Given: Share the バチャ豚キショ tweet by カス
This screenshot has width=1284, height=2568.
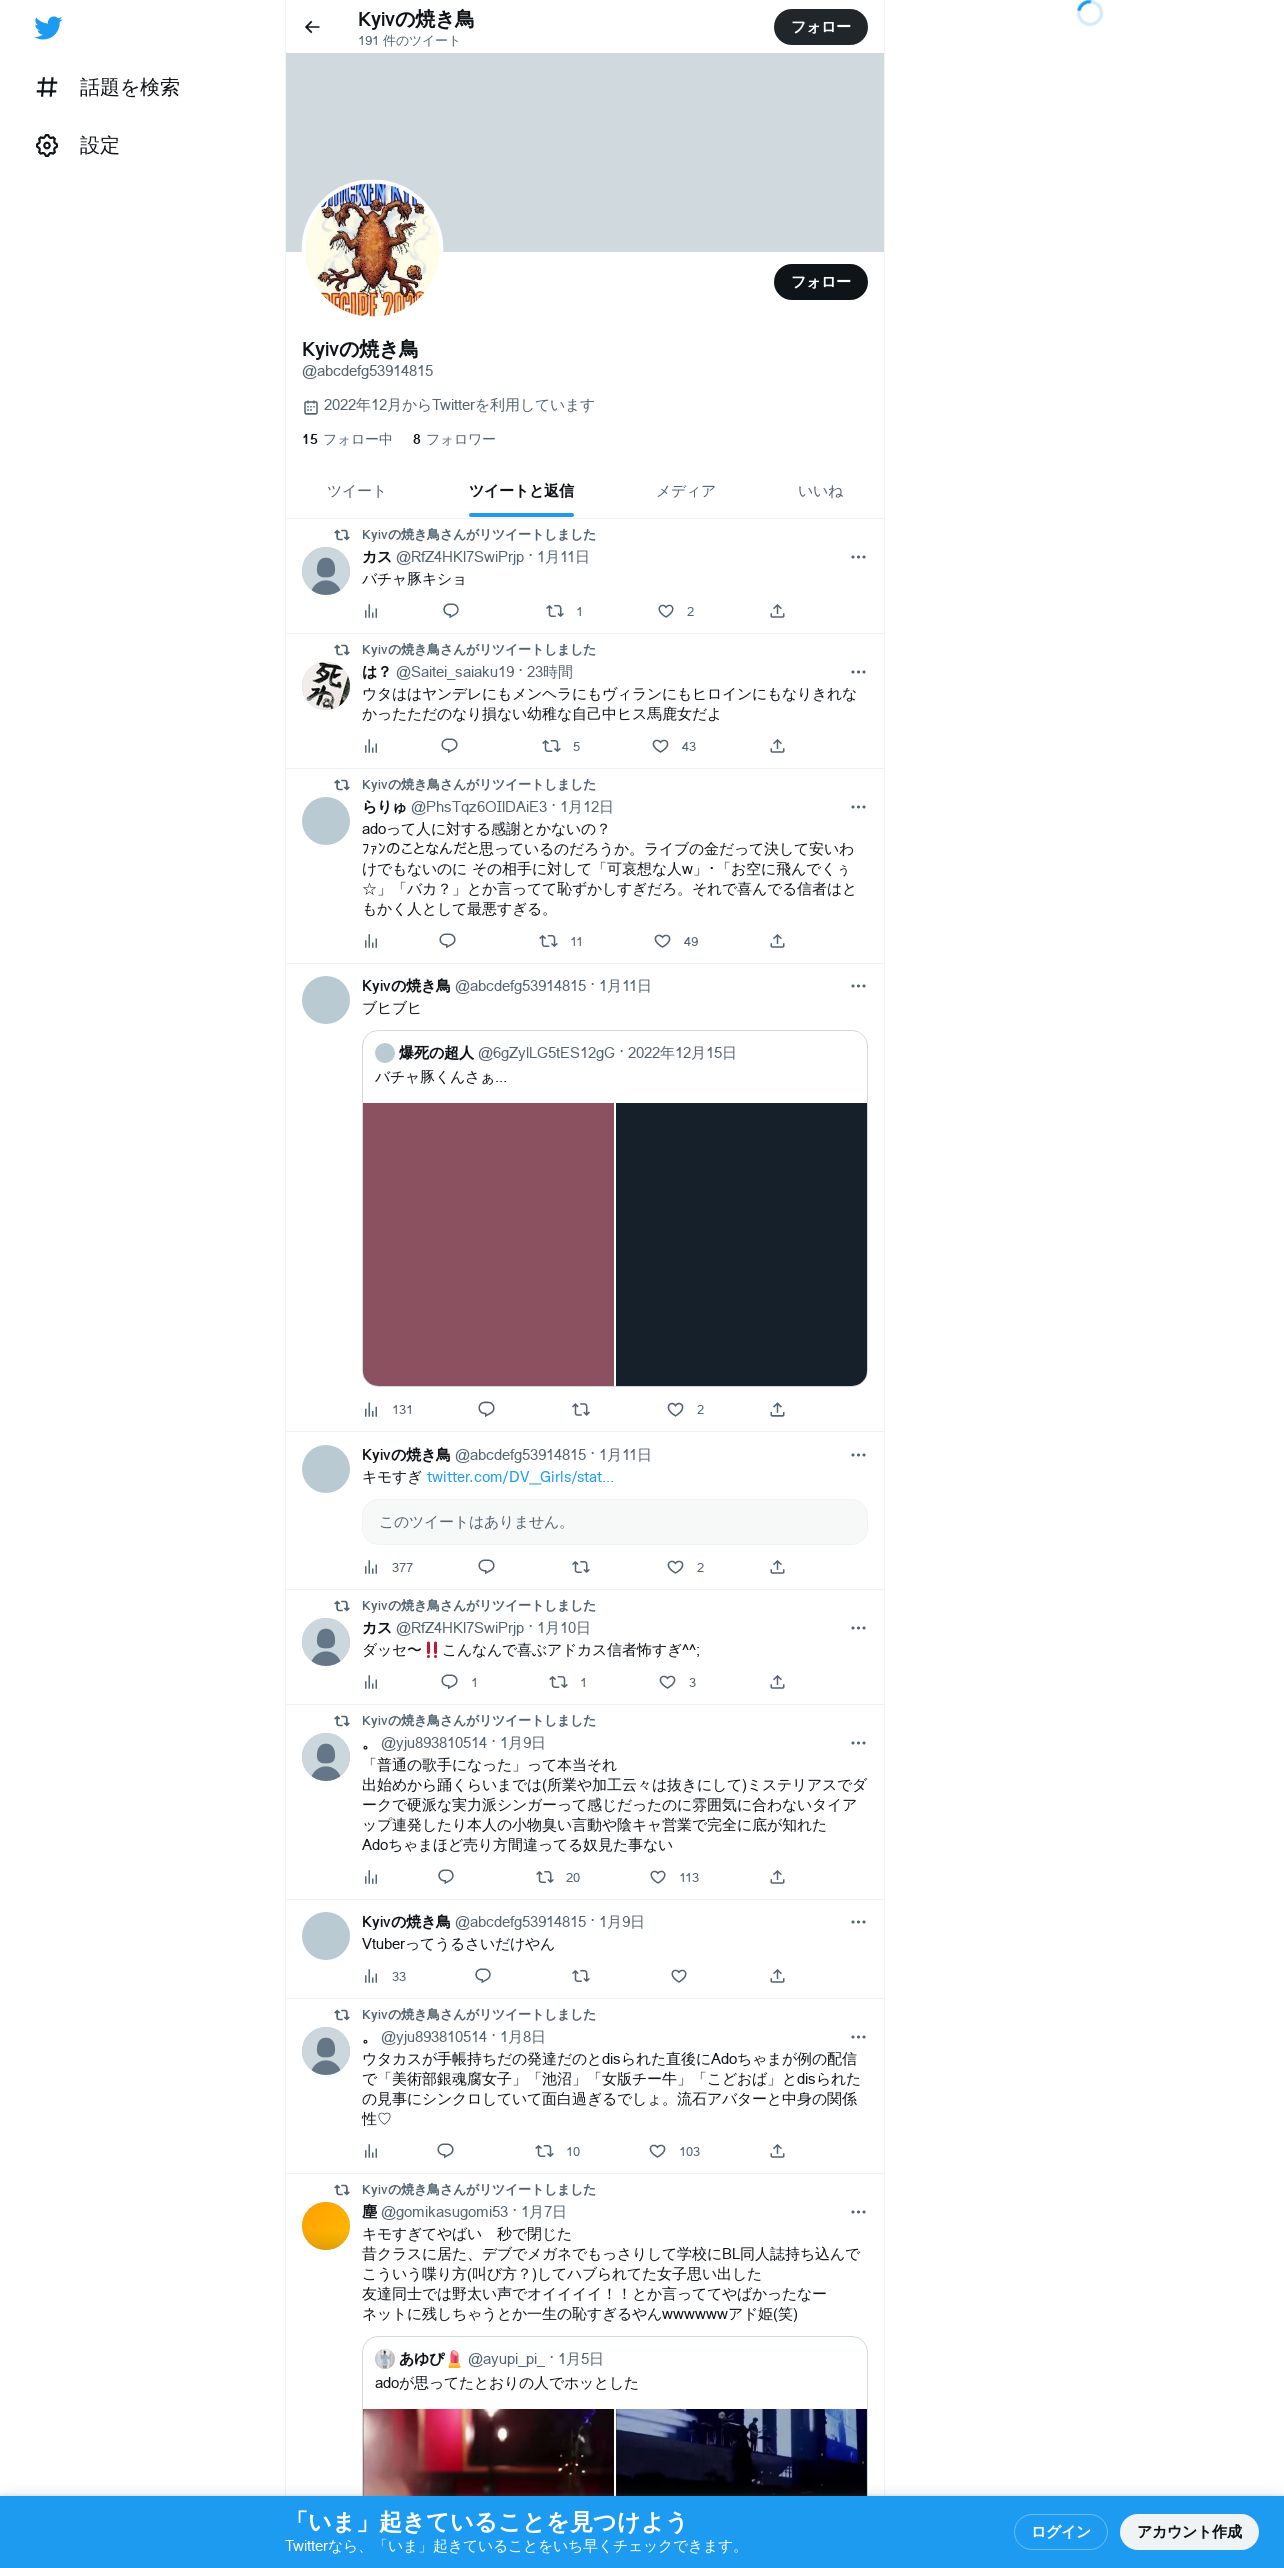Looking at the screenshot, I should (x=777, y=611).
